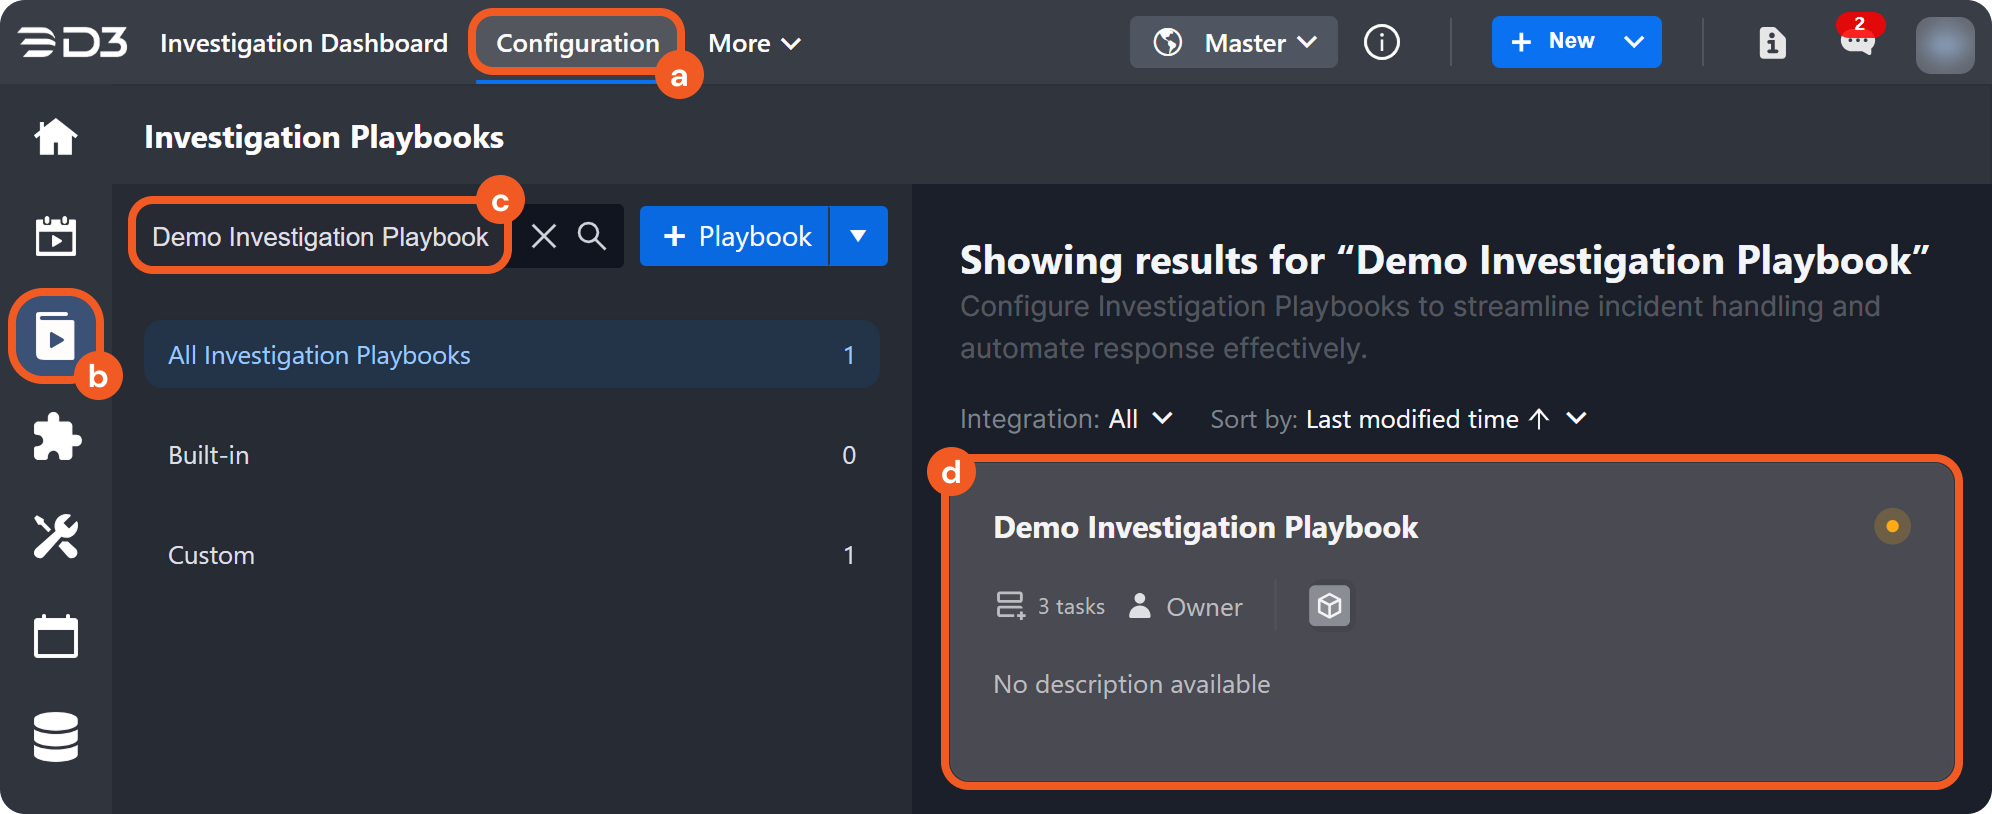Clear the playbook search with the X
This screenshot has width=1992, height=814.
(544, 236)
